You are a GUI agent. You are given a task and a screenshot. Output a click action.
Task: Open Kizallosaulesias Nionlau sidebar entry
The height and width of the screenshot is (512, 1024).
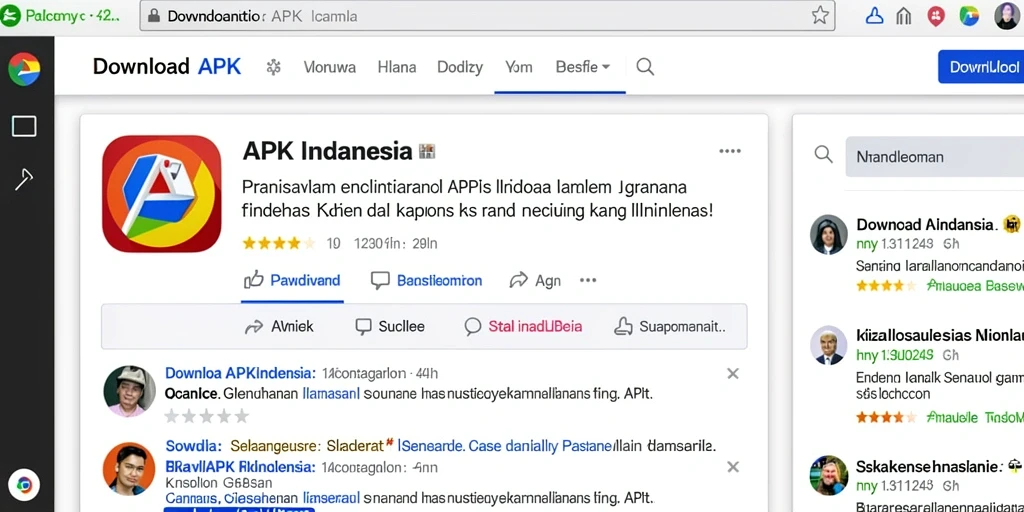(940, 336)
